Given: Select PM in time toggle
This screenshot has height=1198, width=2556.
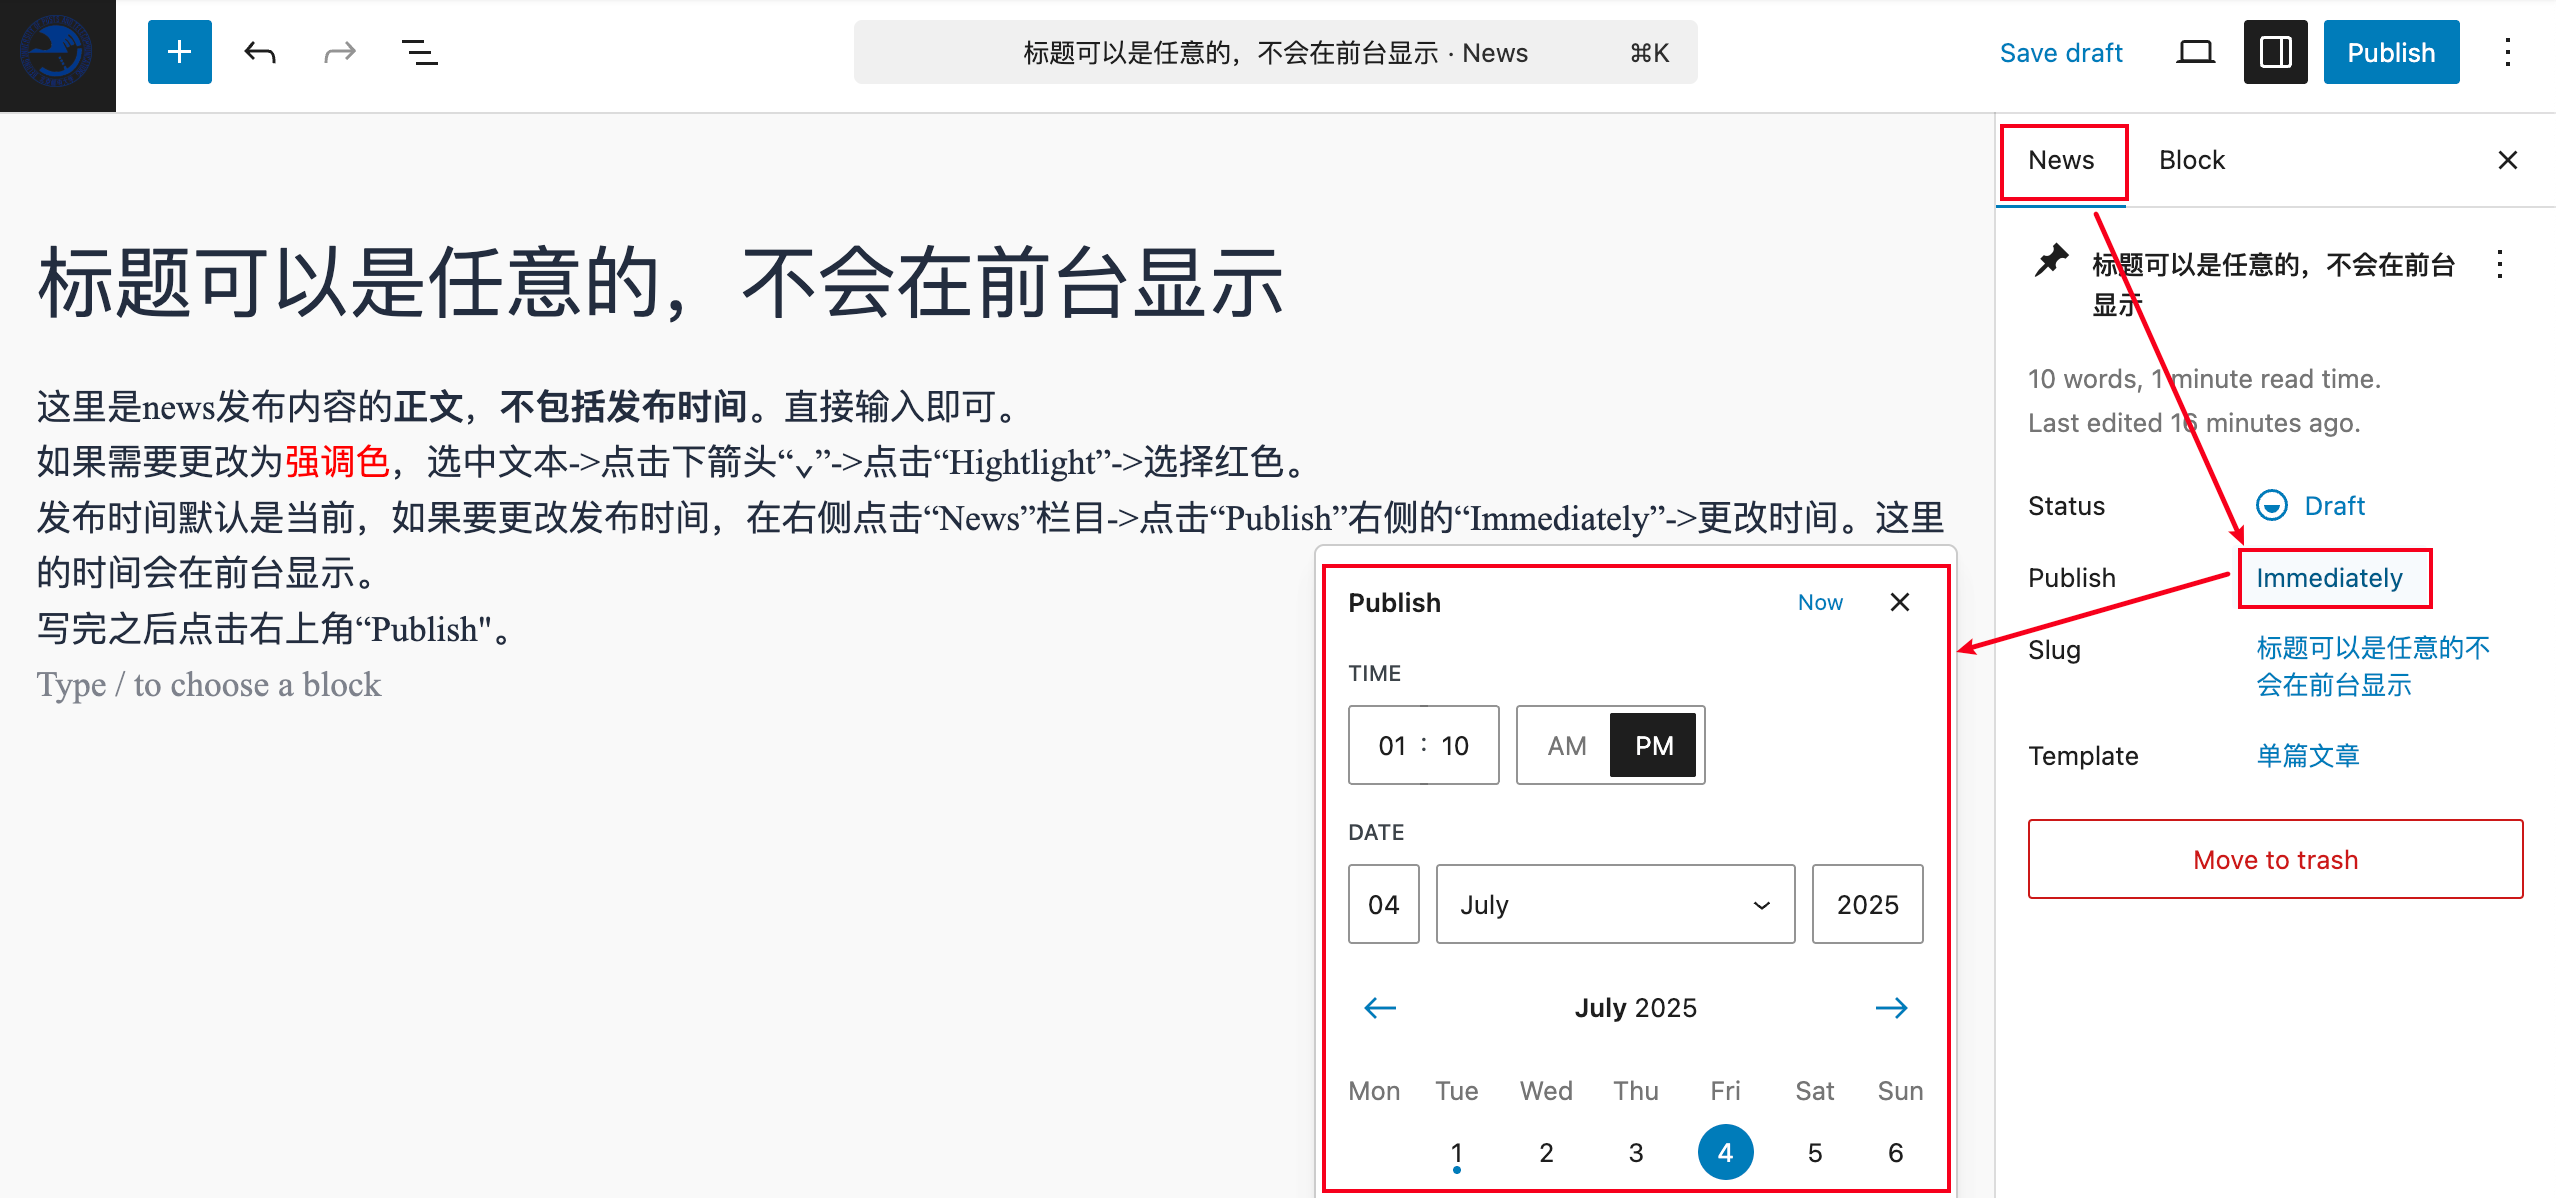Looking at the screenshot, I should tap(1653, 746).
